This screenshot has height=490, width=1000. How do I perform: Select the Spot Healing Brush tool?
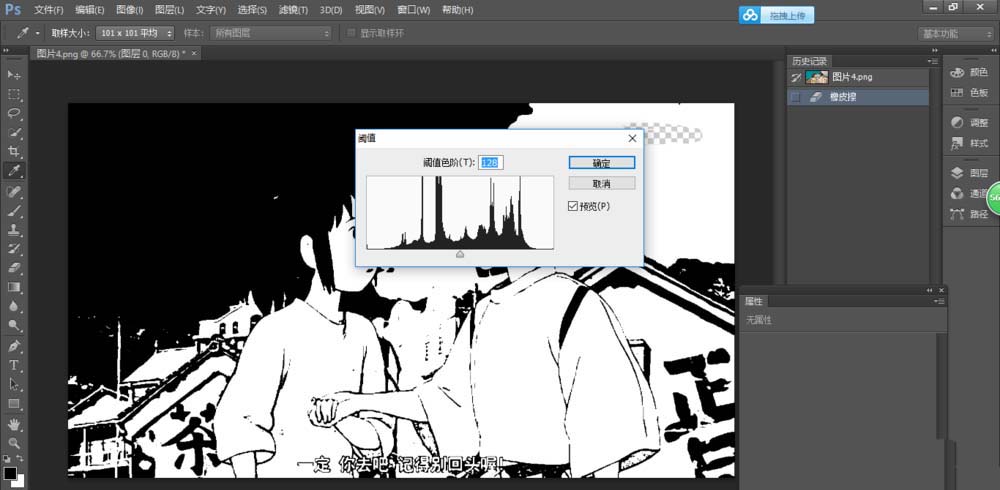click(14, 191)
